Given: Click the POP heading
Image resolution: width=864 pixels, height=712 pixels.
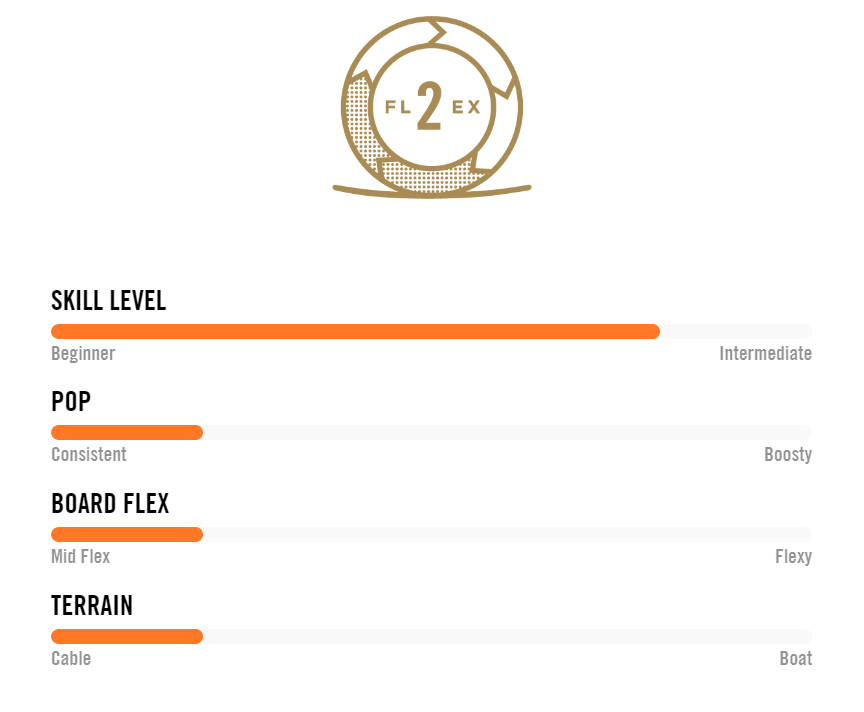Looking at the screenshot, I should tap(71, 402).
